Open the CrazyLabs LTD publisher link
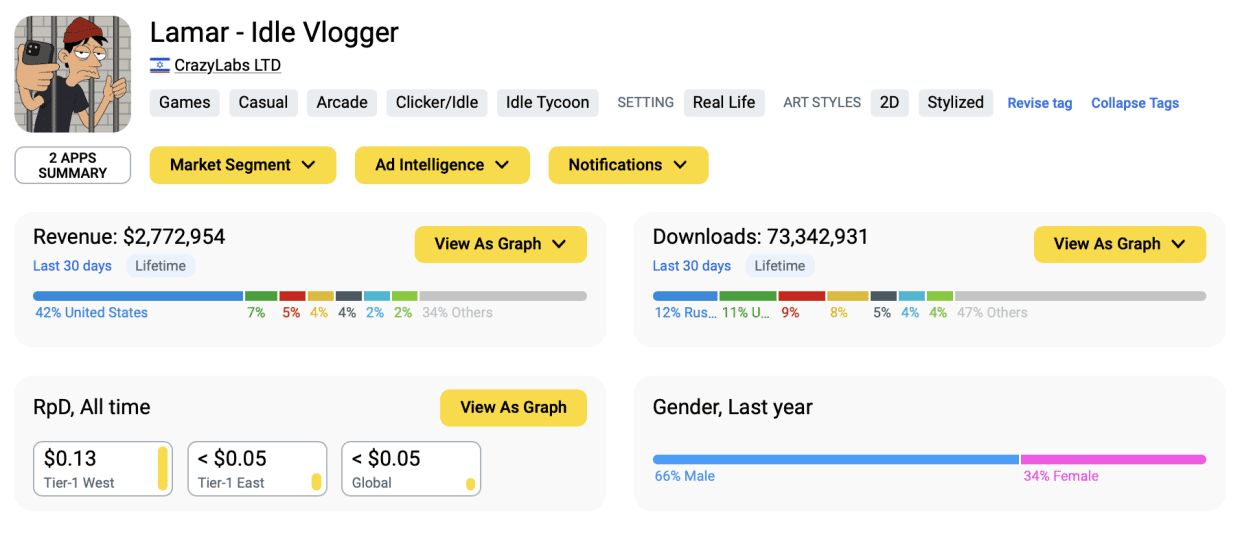The image size is (1240, 533). (227, 65)
